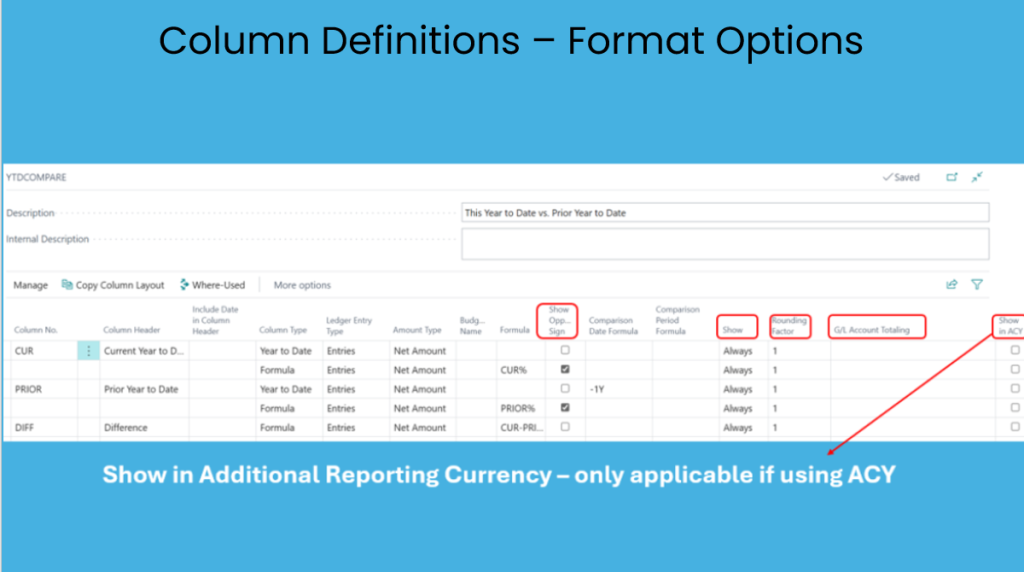Open Column Type dropdown showing Year to Date

click(x=285, y=351)
